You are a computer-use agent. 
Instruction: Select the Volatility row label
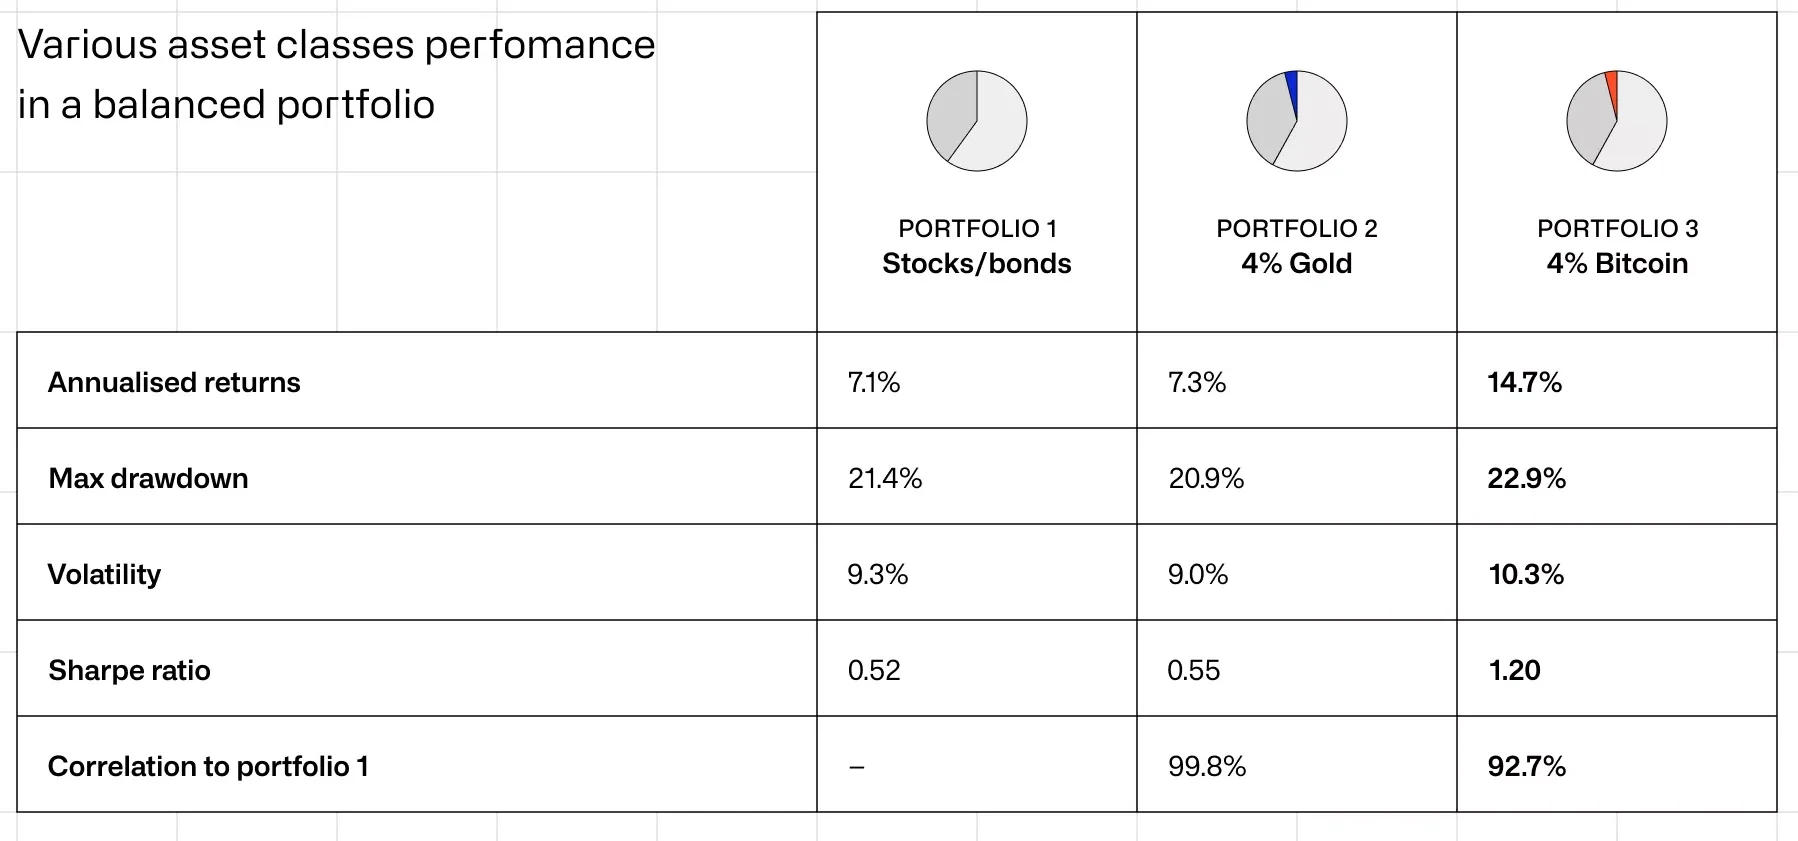coord(104,574)
